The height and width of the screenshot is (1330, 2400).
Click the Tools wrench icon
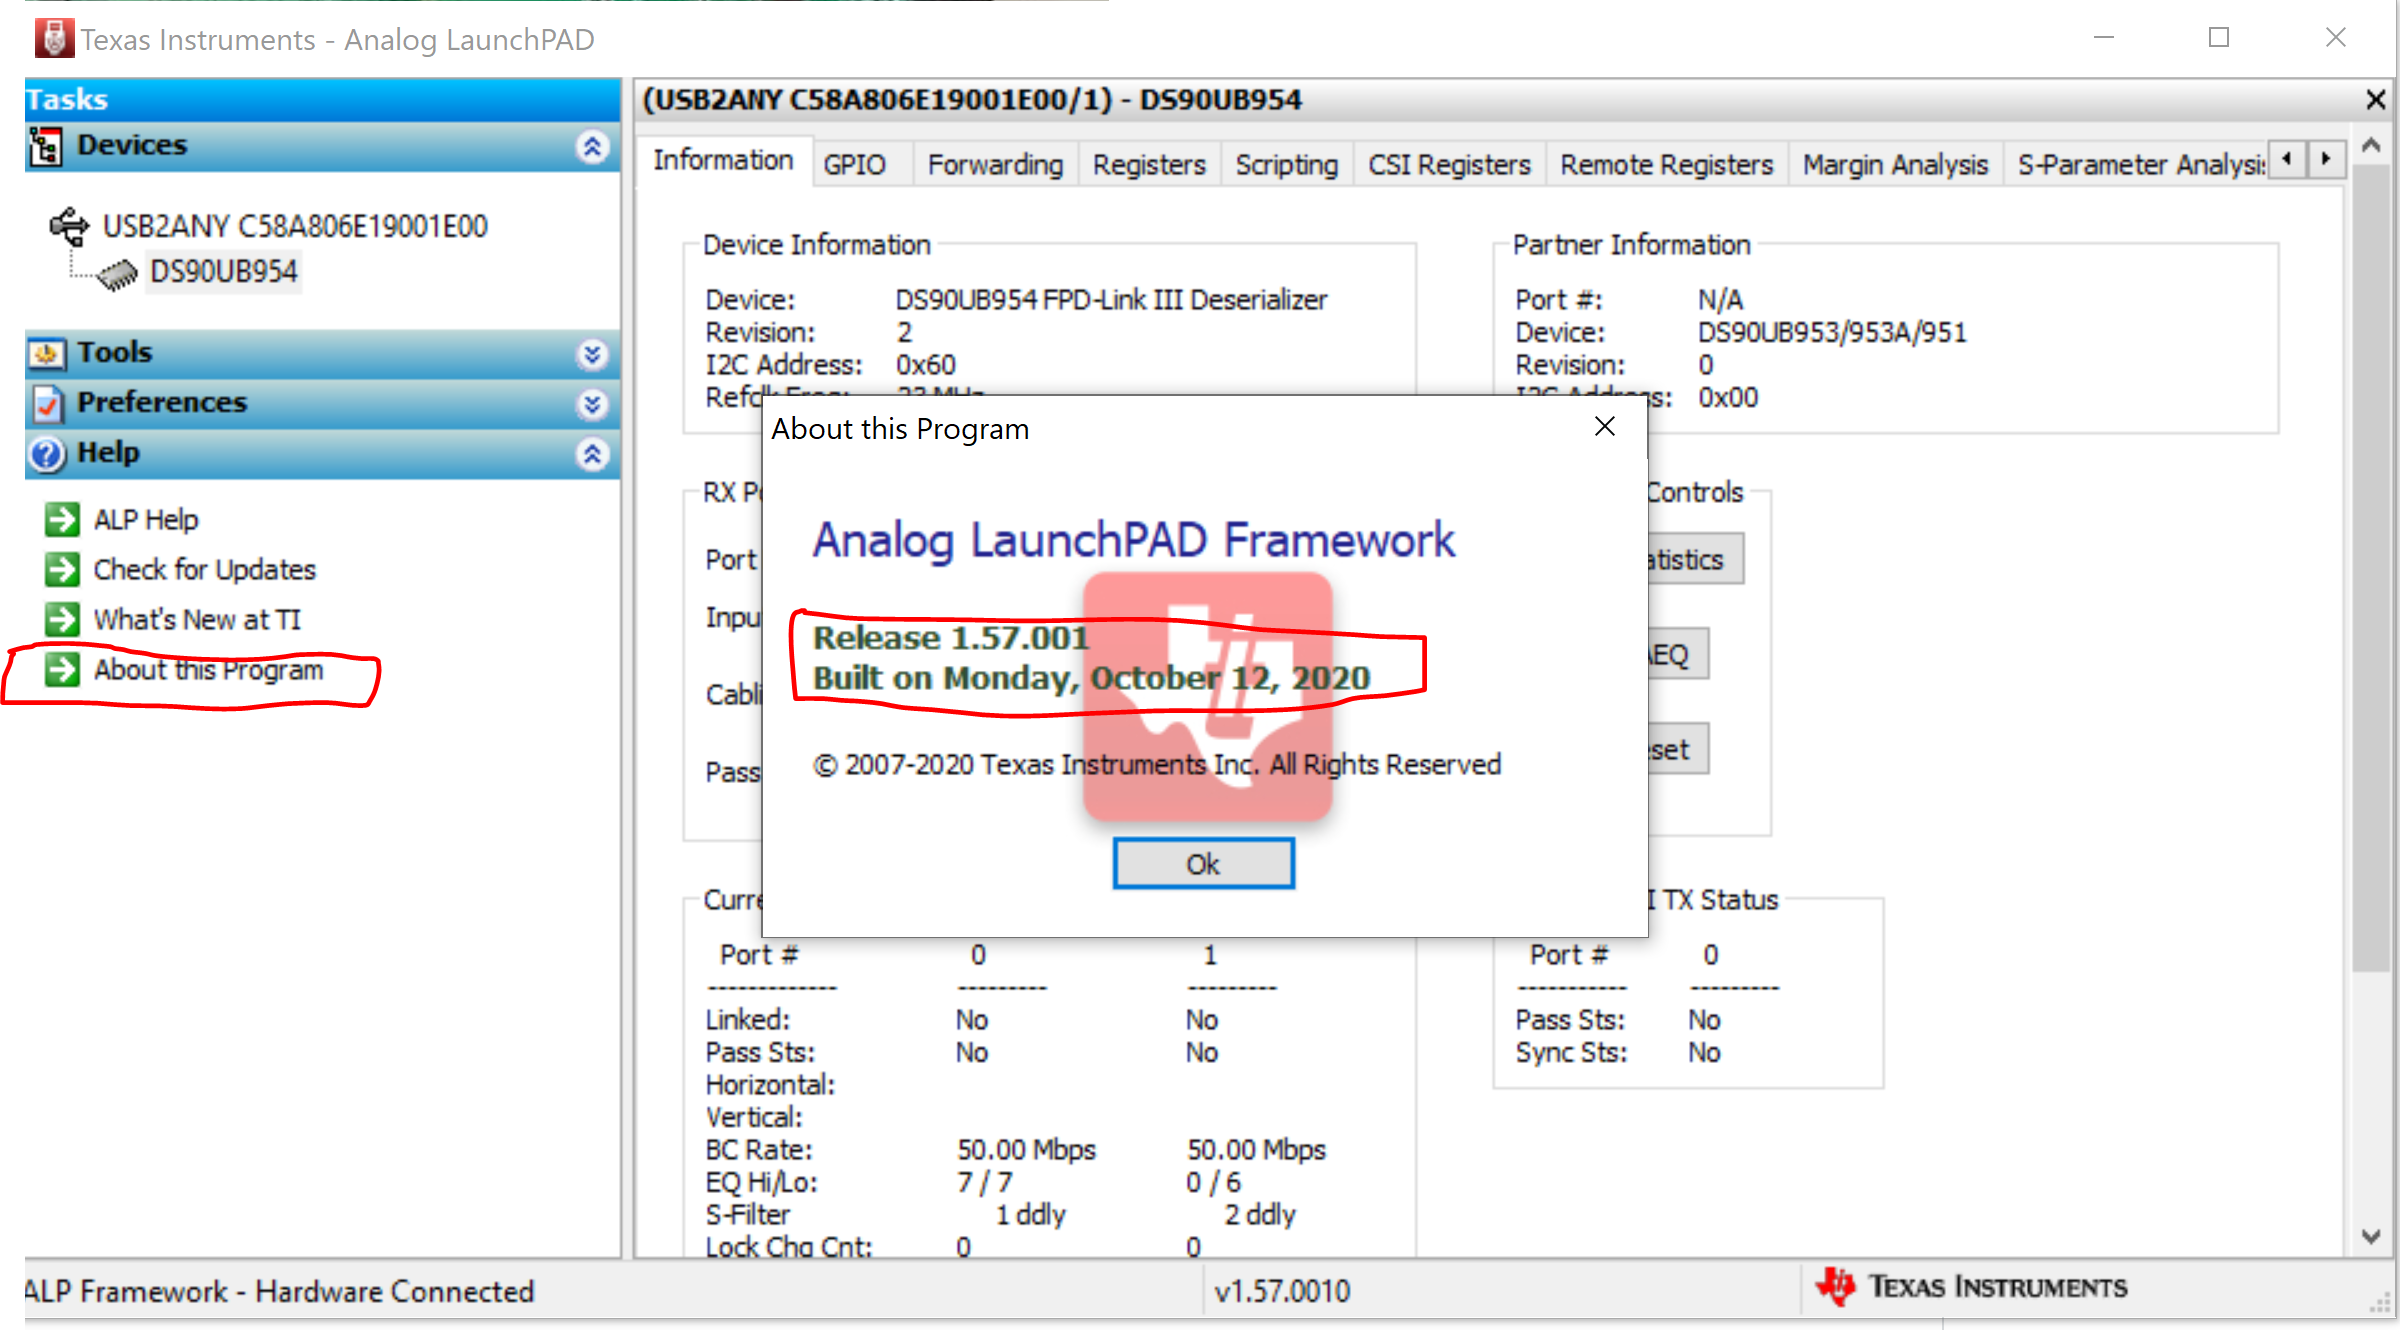(46, 353)
